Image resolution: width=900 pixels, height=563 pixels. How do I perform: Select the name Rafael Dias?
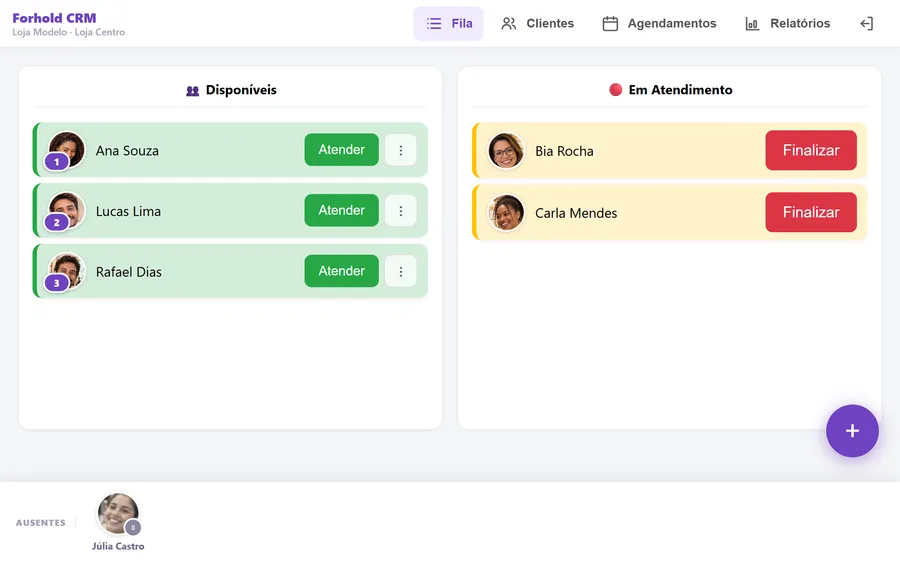pos(129,272)
